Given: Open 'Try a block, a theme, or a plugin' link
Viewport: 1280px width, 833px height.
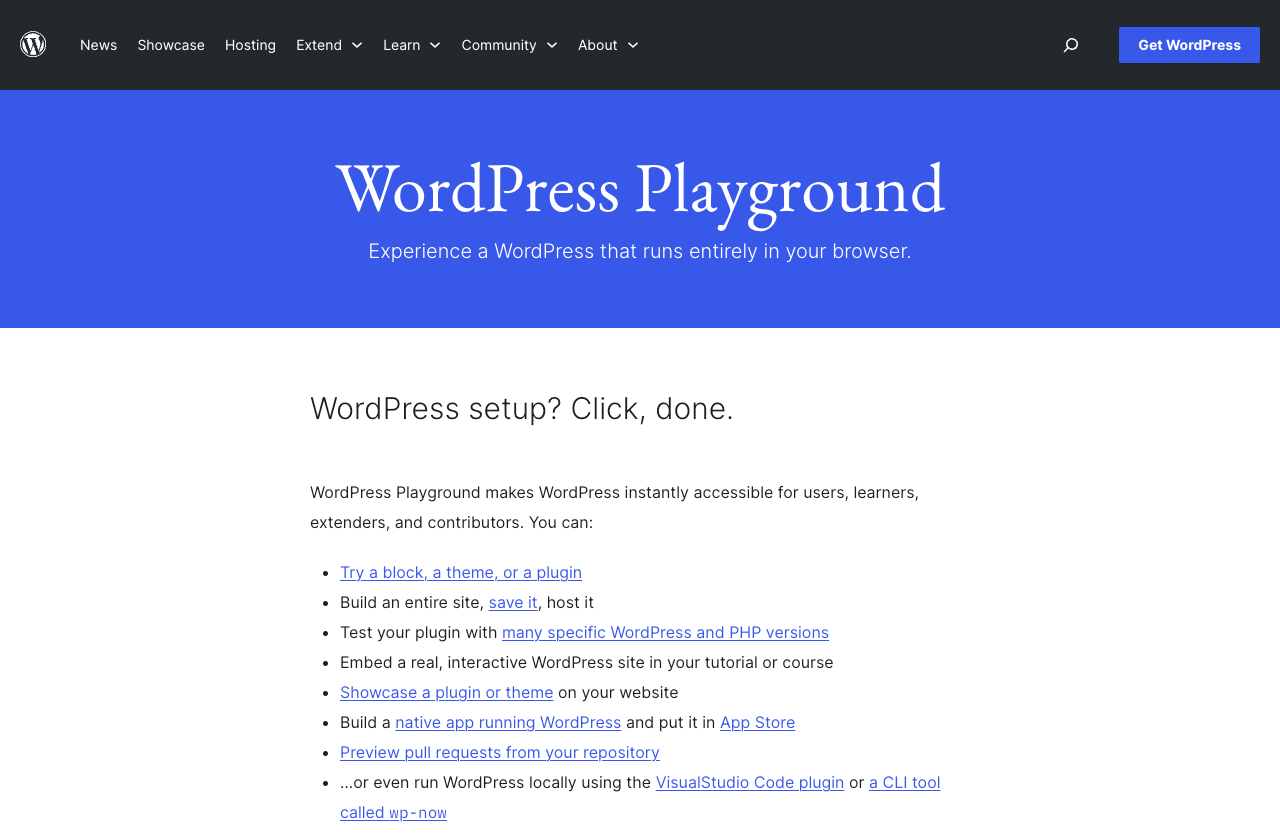Looking at the screenshot, I should tap(461, 572).
